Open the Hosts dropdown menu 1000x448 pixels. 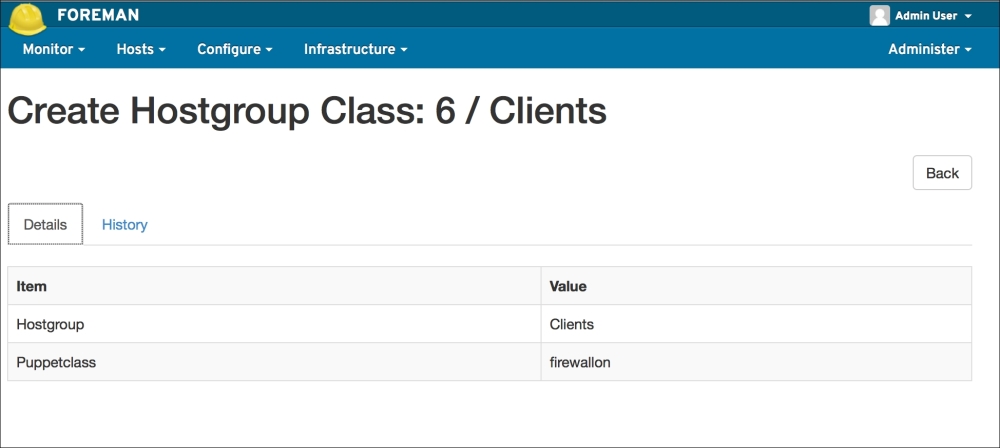pyautogui.click(x=140, y=49)
